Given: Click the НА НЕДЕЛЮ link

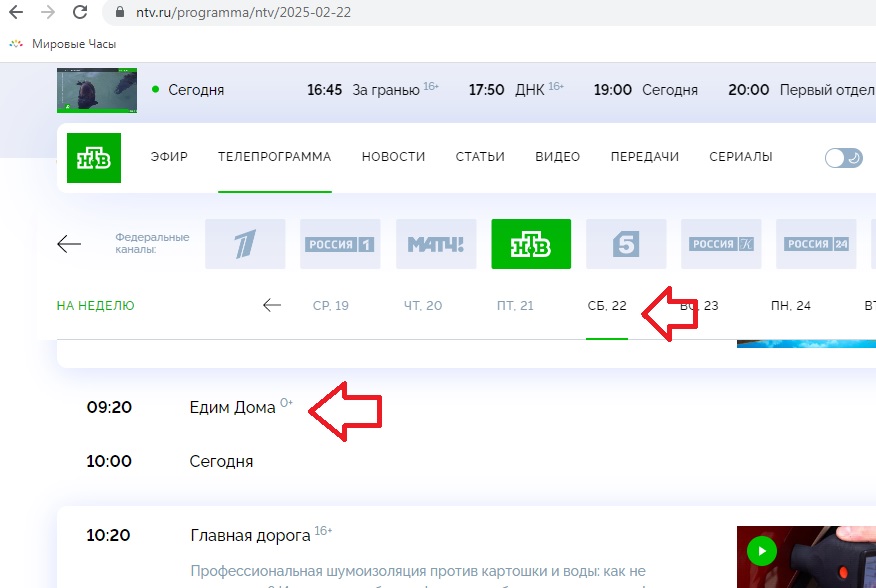Looking at the screenshot, I should click(96, 306).
